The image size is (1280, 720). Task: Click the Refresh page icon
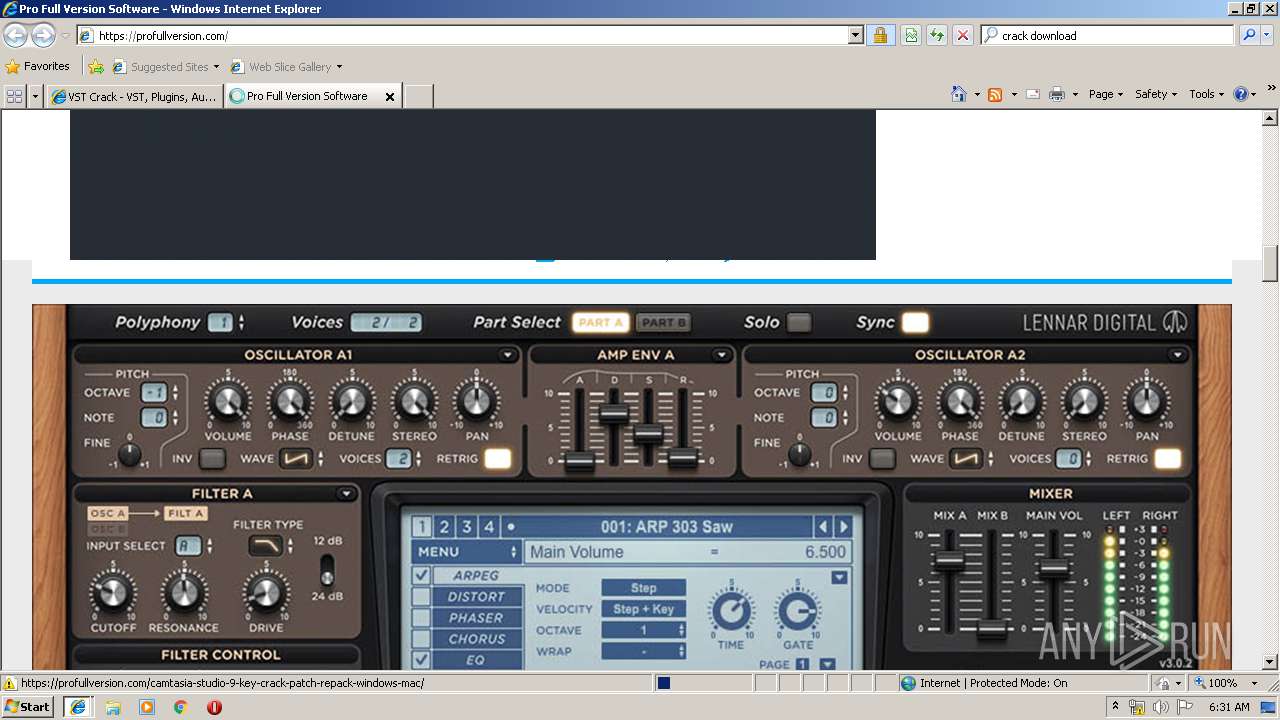[x=937, y=35]
